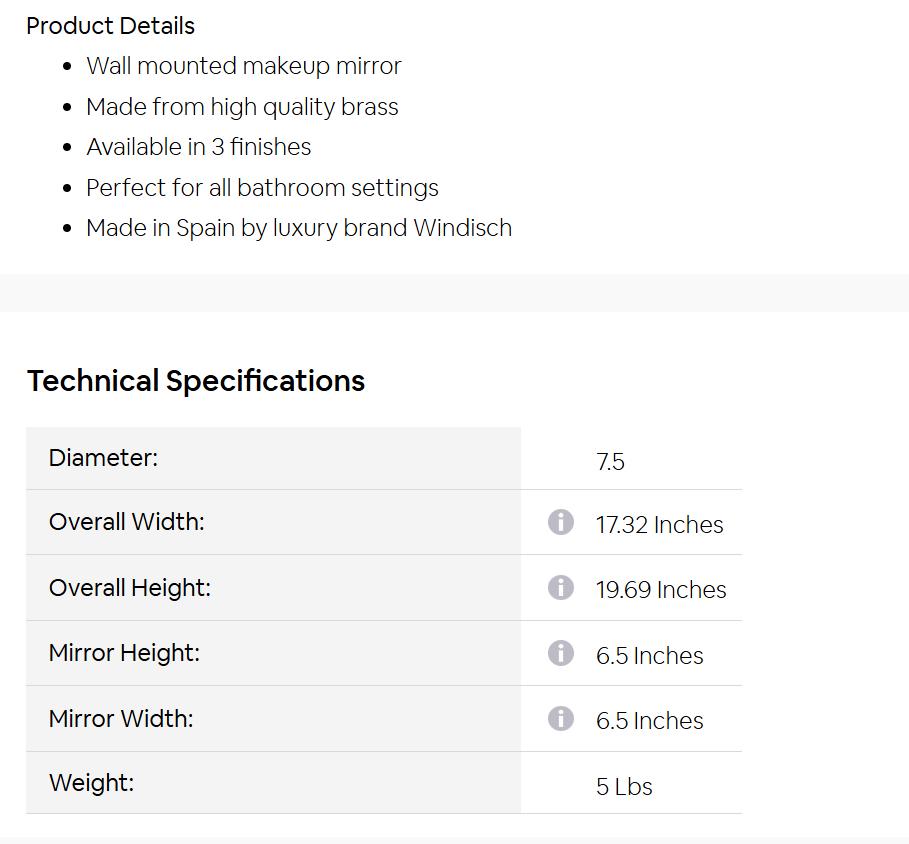Select the Technical Specifications heading
909x844 pixels.
pos(196,381)
